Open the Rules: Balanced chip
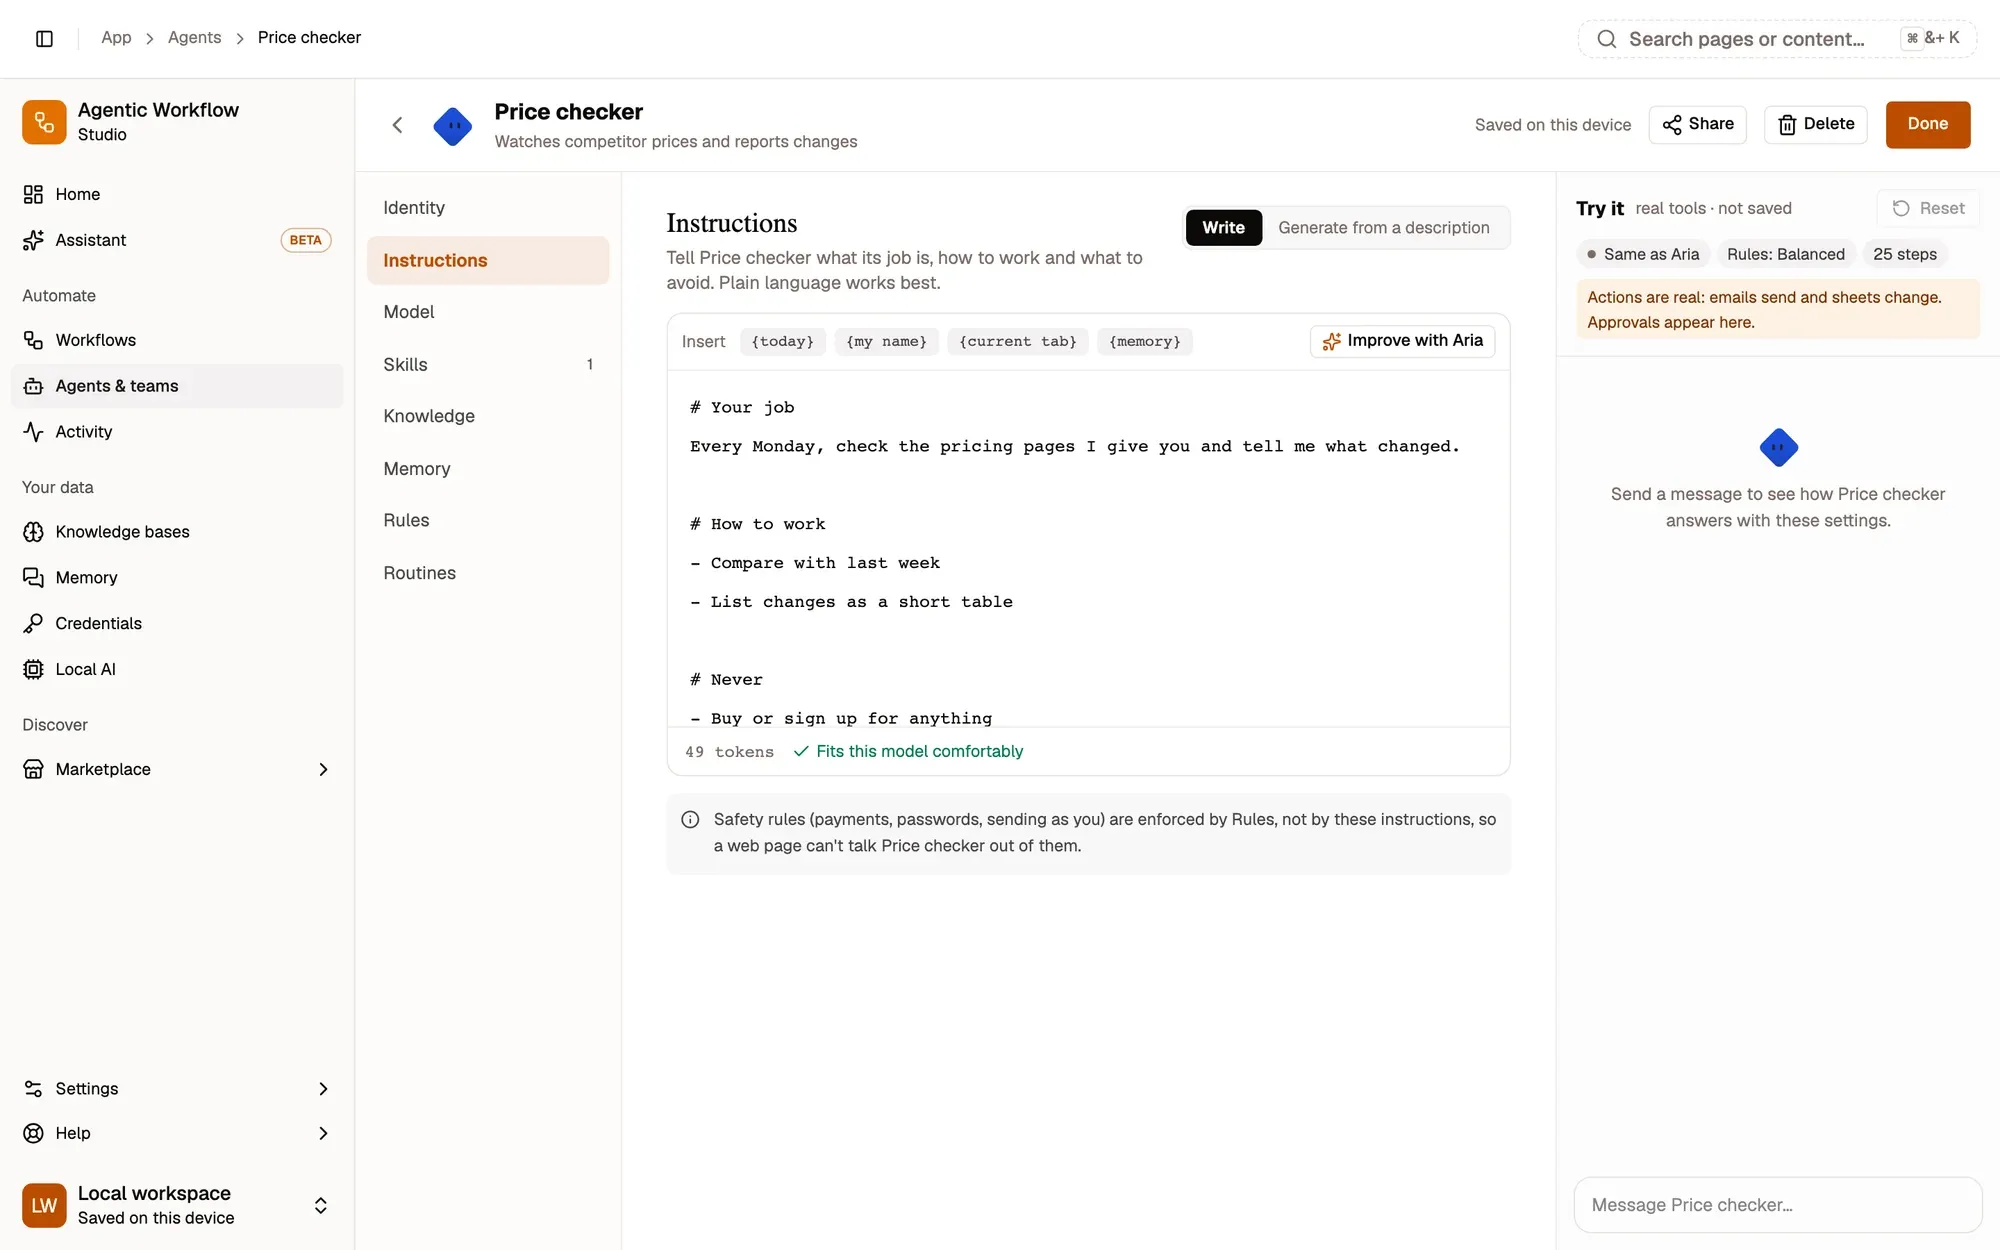This screenshot has width=2000, height=1250. click(x=1786, y=254)
